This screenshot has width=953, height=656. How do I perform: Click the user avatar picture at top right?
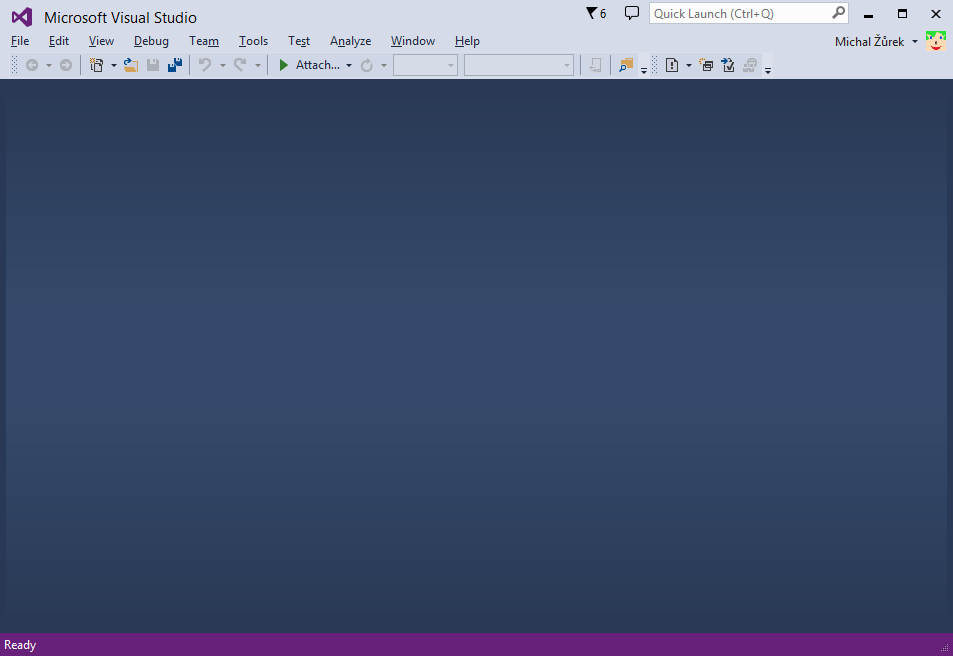click(x=935, y=41)
